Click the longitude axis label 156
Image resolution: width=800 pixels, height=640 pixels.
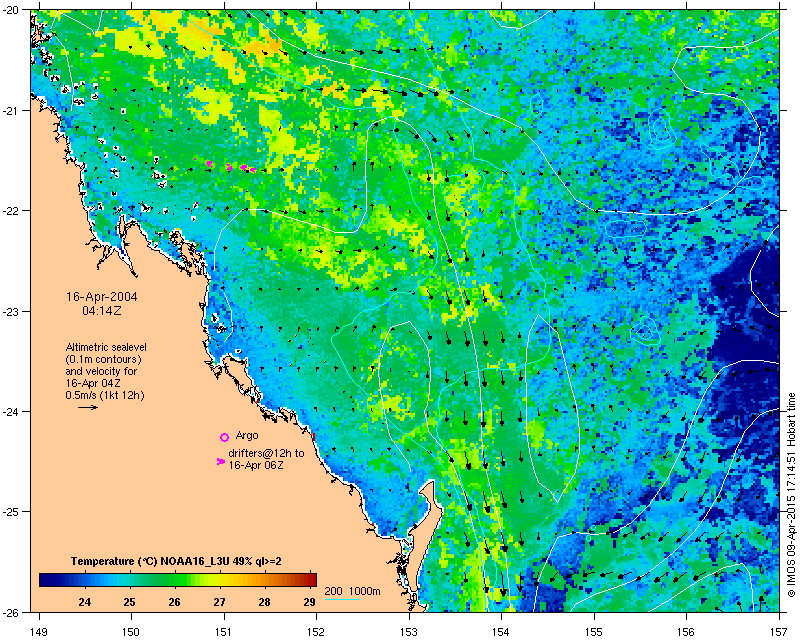click(687, 632)
